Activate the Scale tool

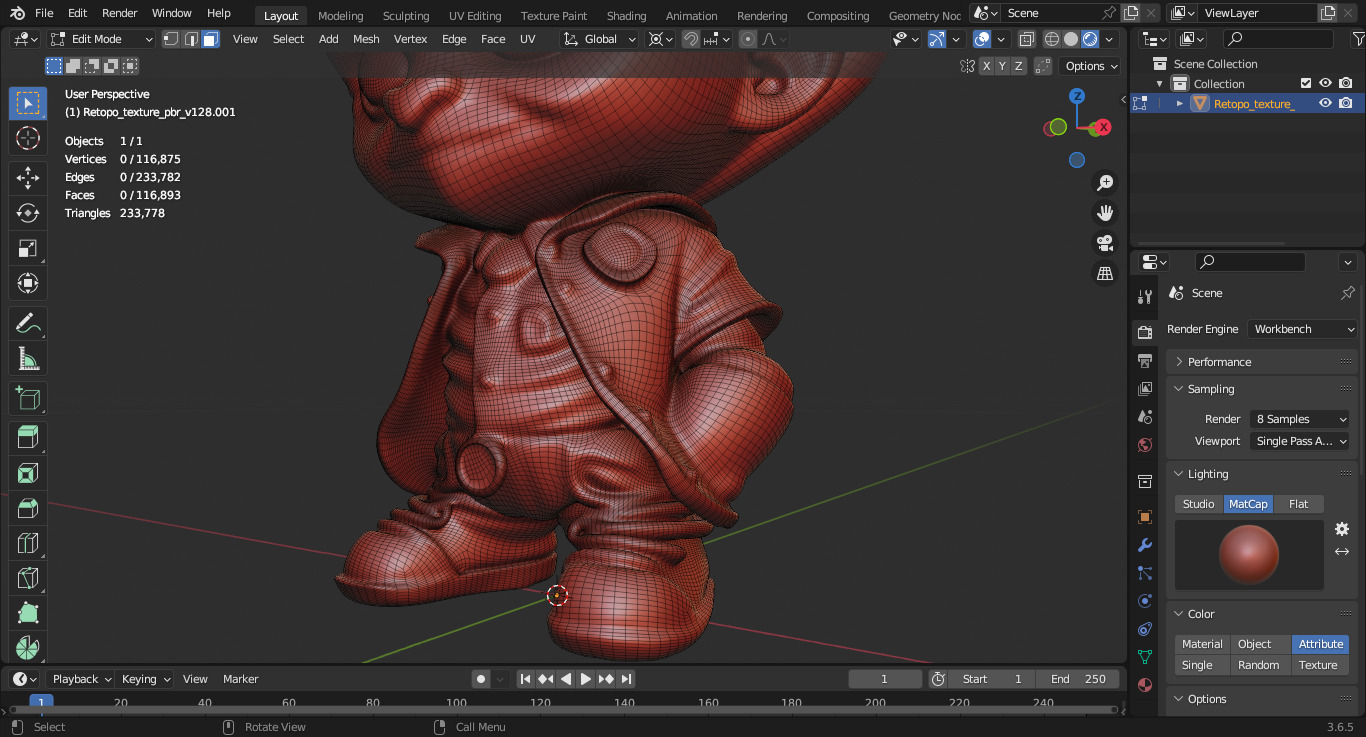click(28, 248)
